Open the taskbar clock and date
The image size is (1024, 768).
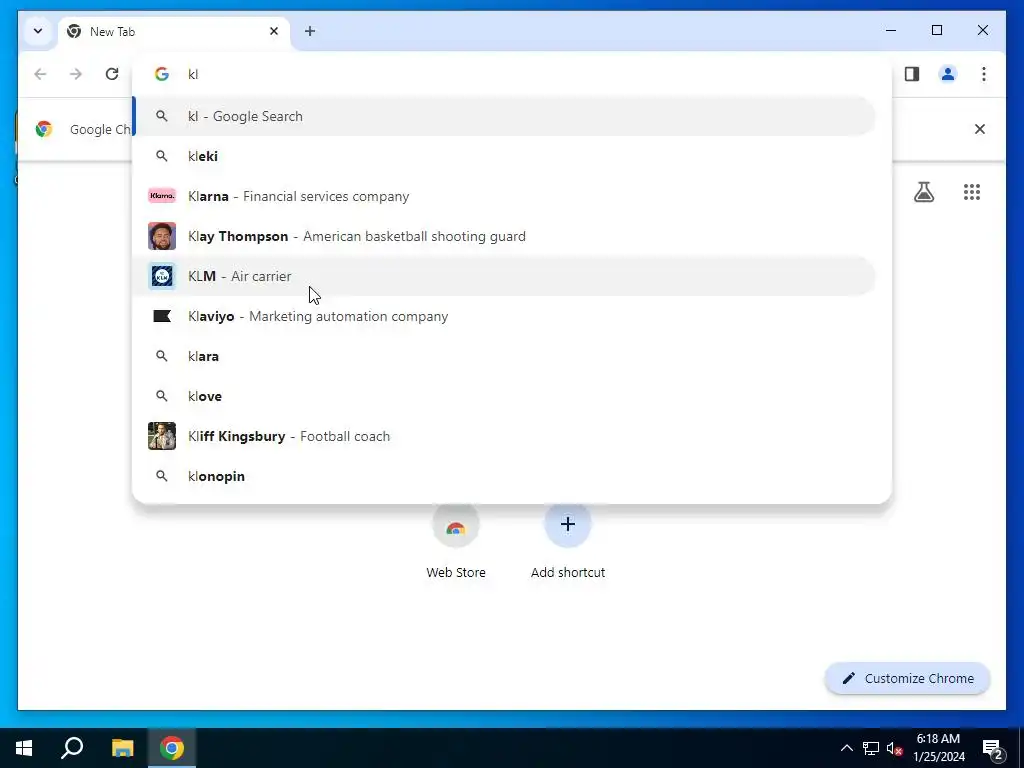[938, 748]
